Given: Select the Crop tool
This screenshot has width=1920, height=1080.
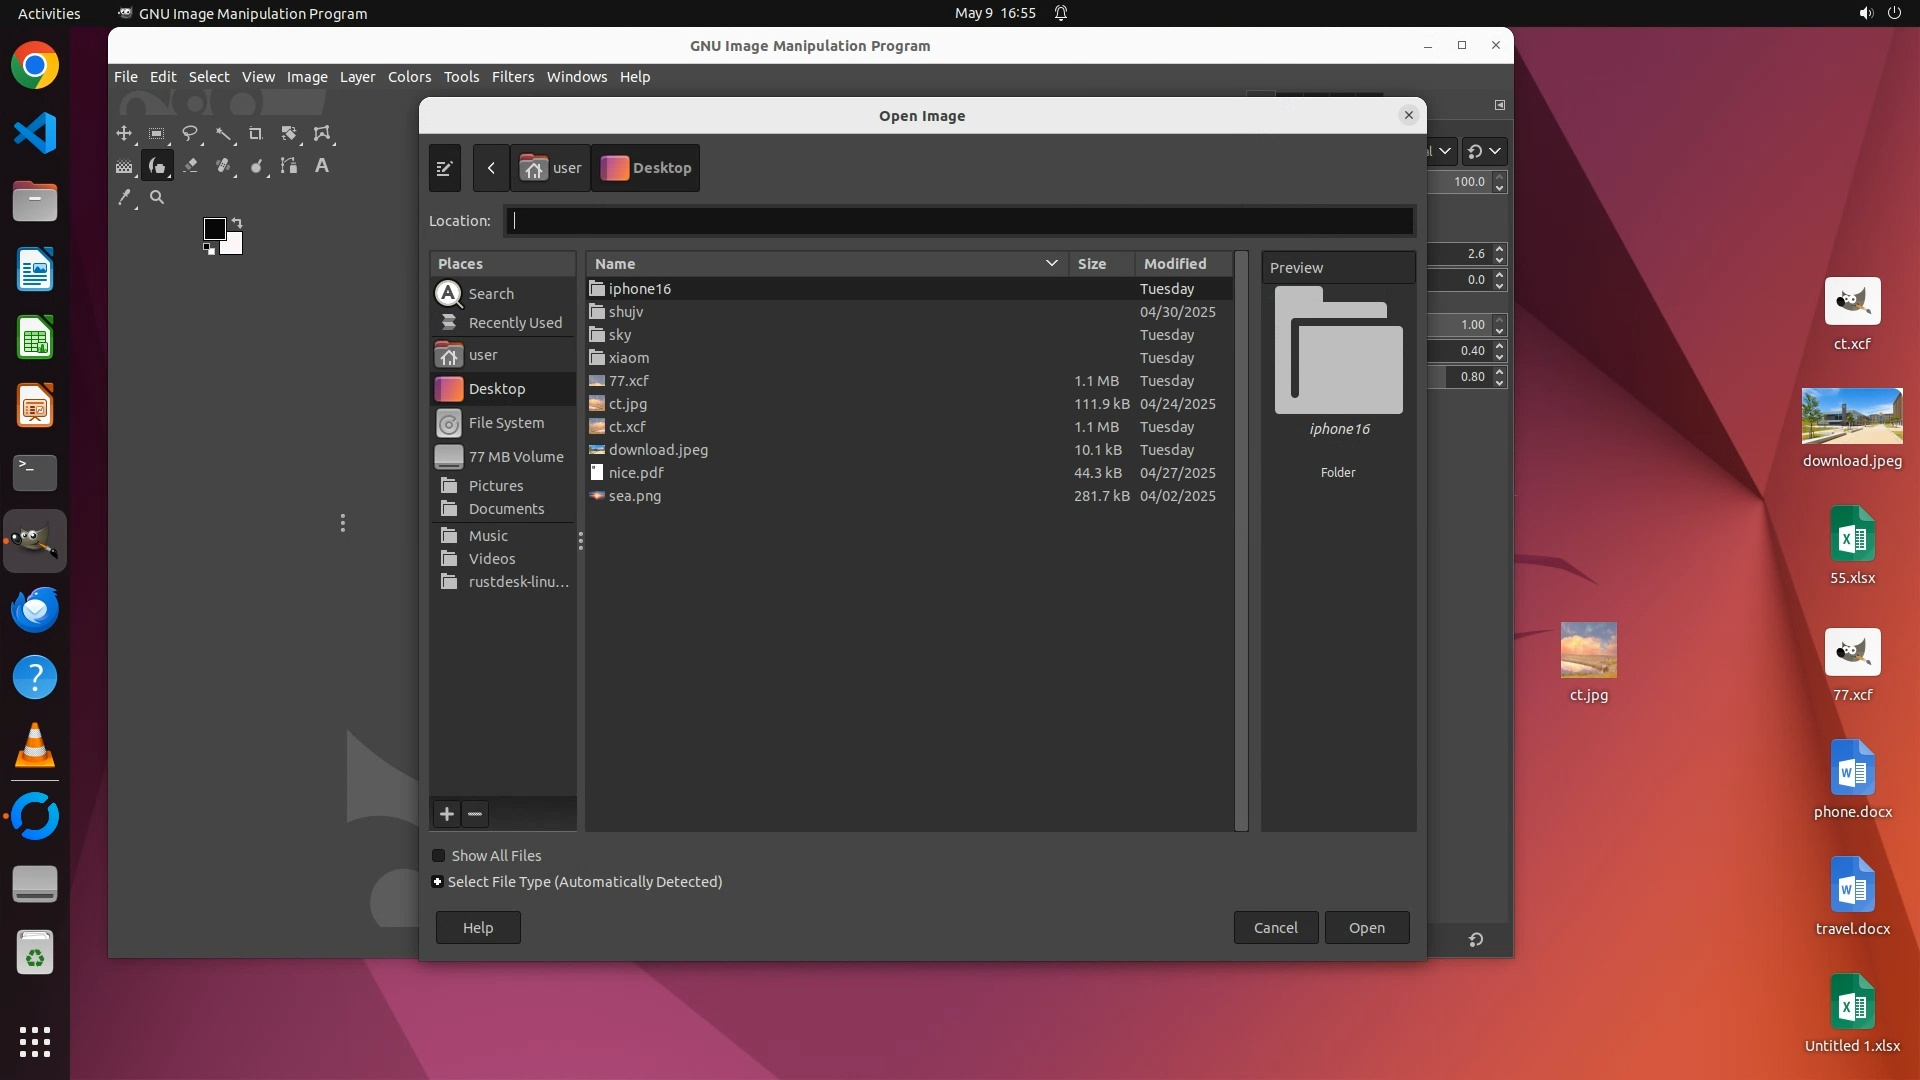Looking at the screenshot, I should coord(256,134).
